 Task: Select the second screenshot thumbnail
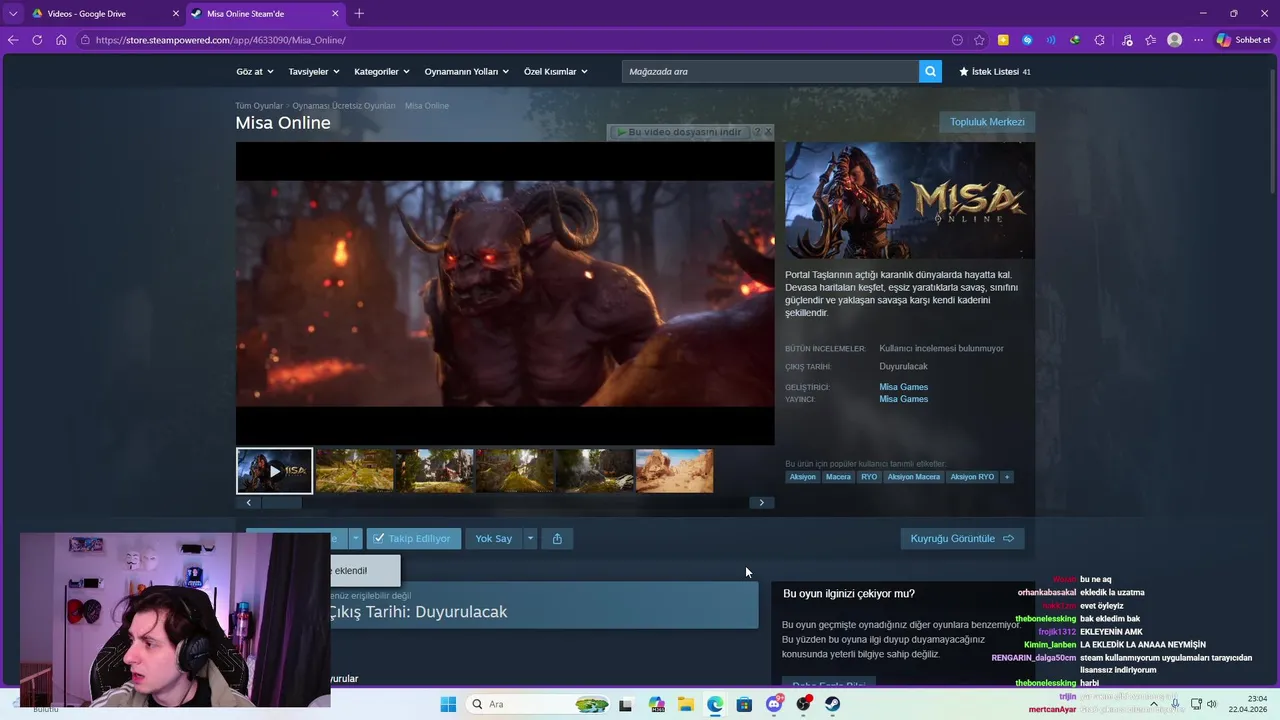tap(435, 470)
